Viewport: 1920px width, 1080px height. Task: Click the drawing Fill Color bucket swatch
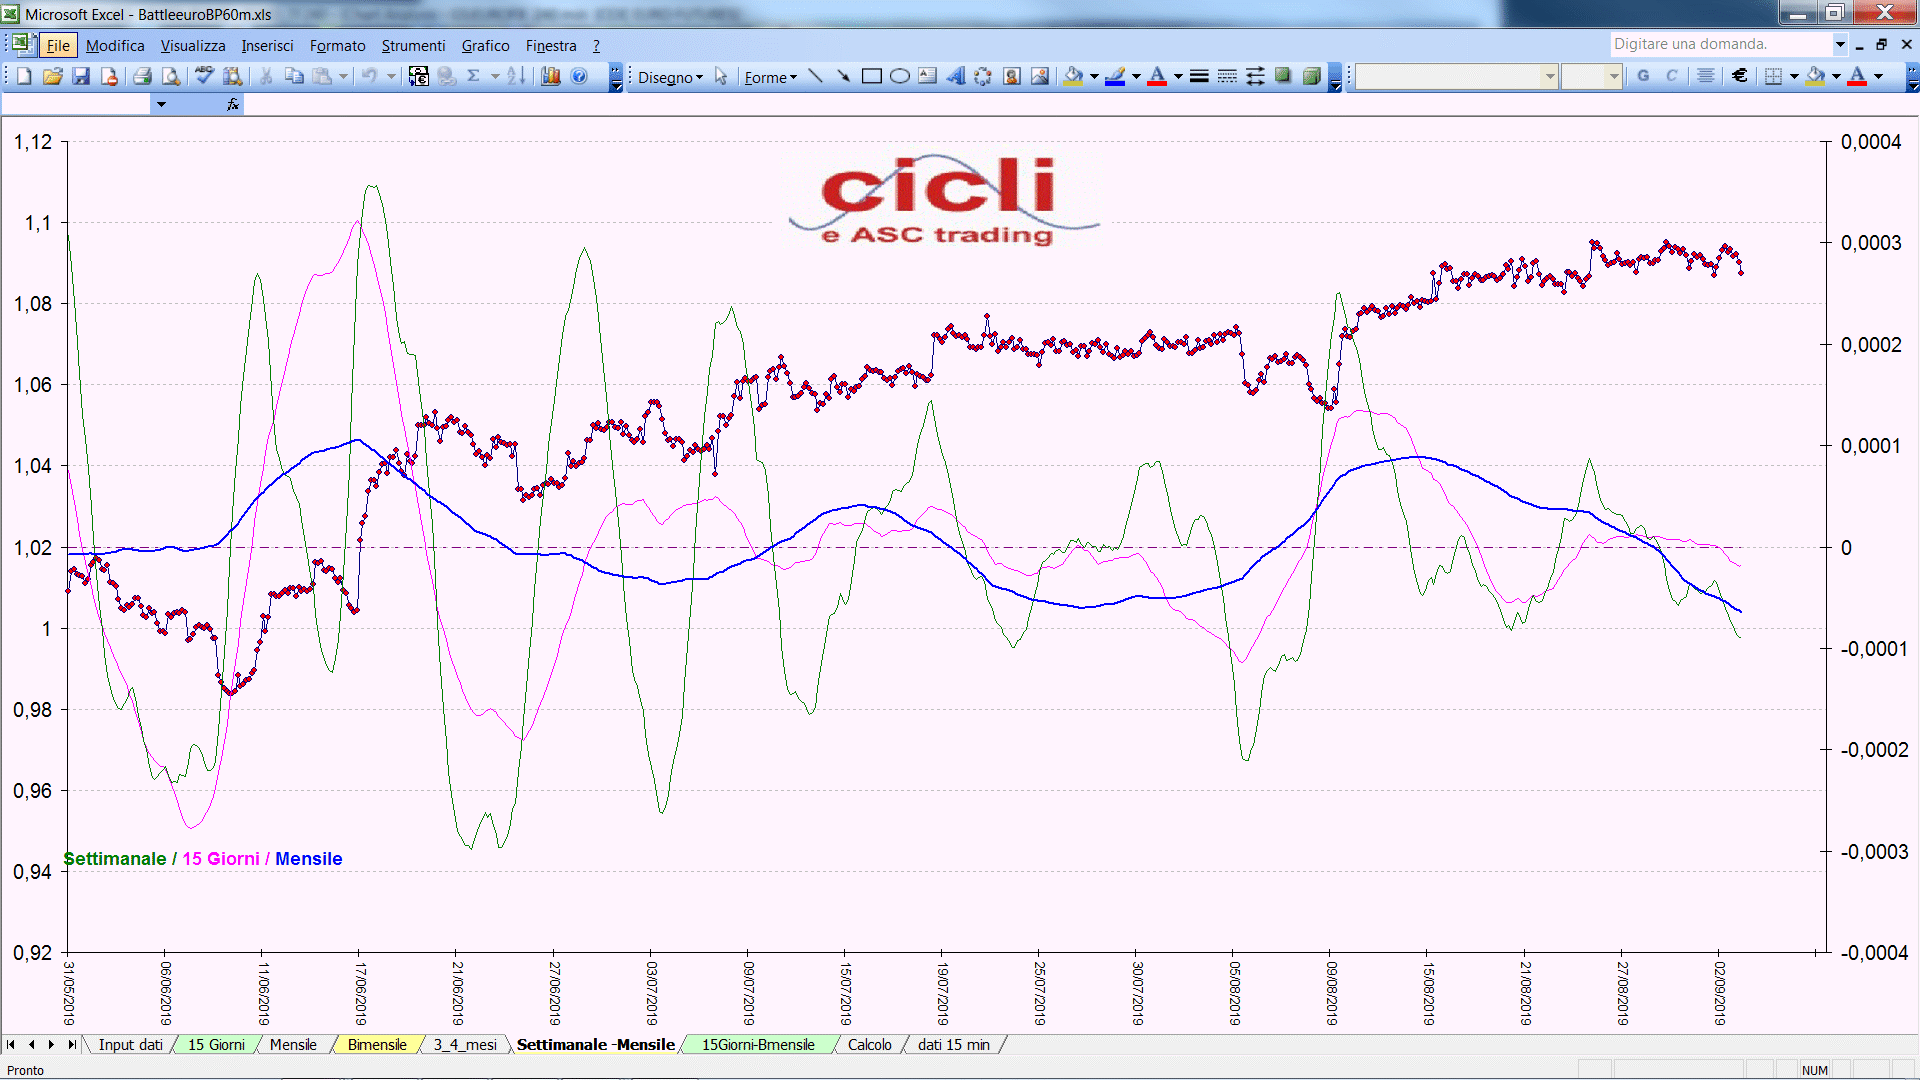point(1073,76)
